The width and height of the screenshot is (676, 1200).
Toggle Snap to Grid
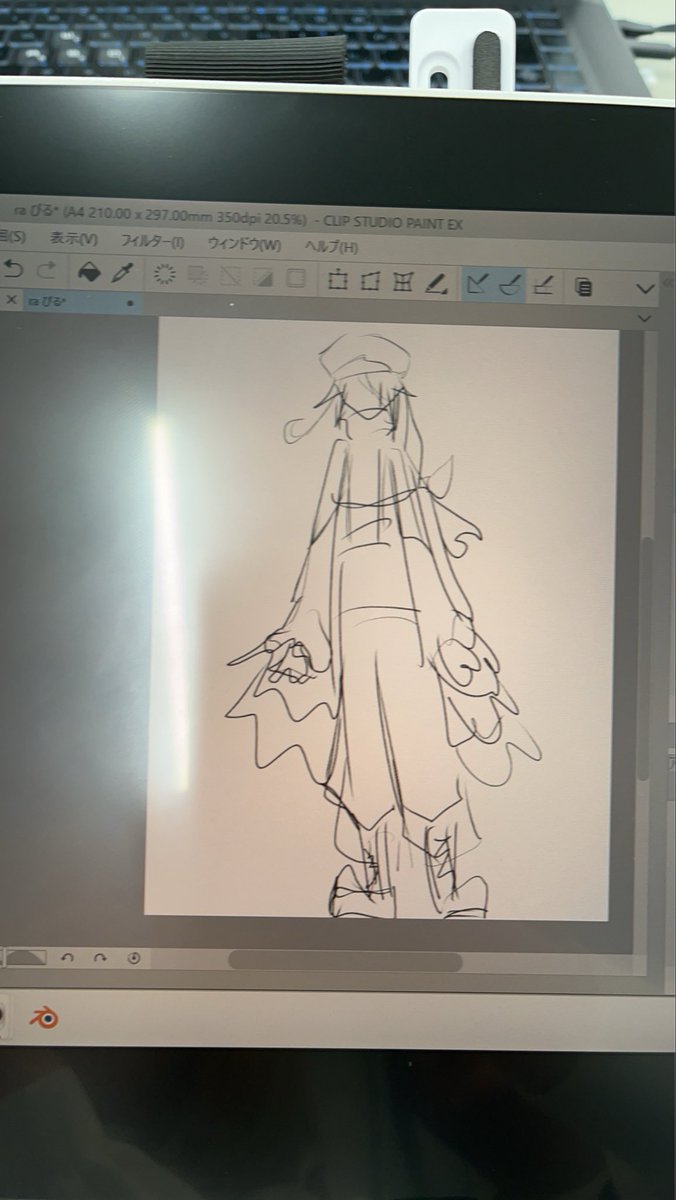[x=543, y=287]
